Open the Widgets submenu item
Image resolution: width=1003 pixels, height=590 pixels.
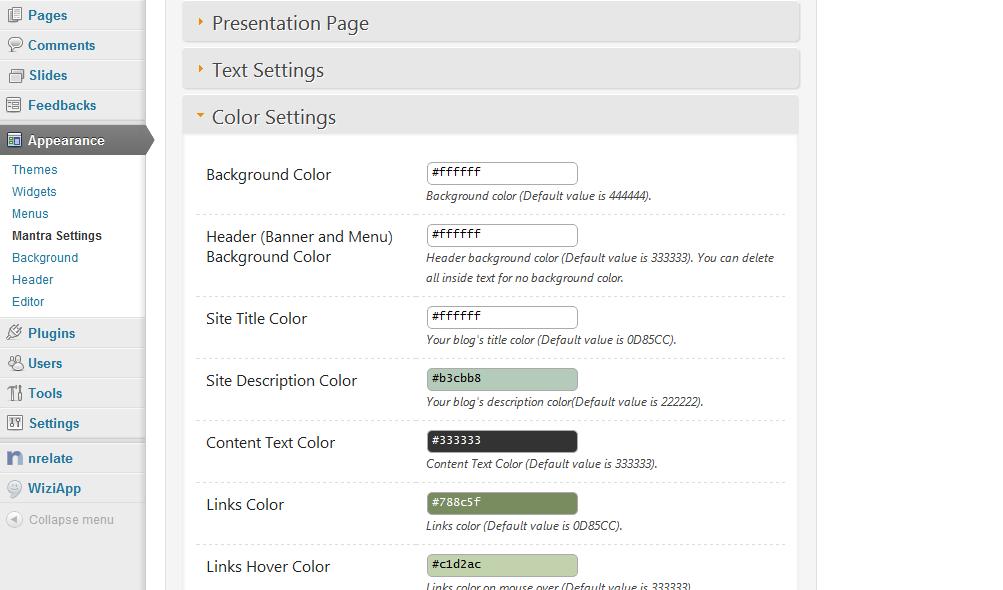pyautogui.click(x=34, y=192)
